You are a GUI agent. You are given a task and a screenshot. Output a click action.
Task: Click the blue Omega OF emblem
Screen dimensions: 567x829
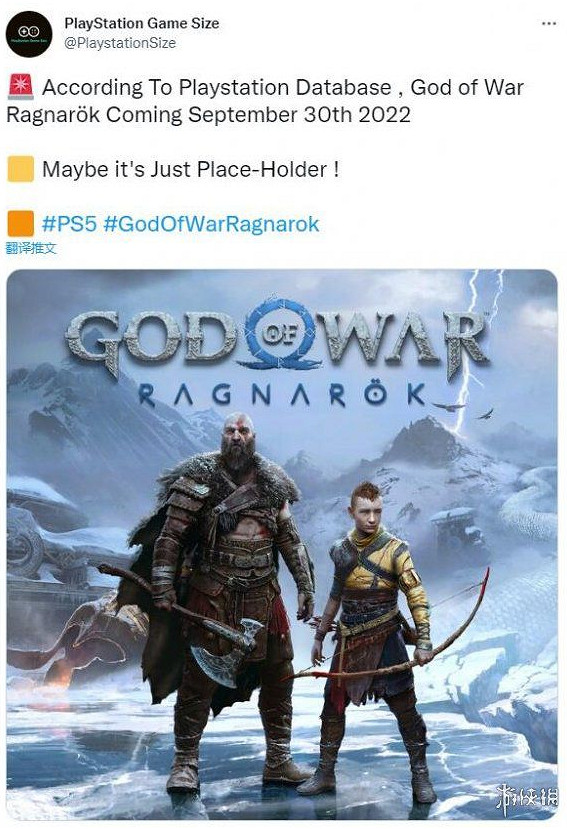(x=278, y=335)
